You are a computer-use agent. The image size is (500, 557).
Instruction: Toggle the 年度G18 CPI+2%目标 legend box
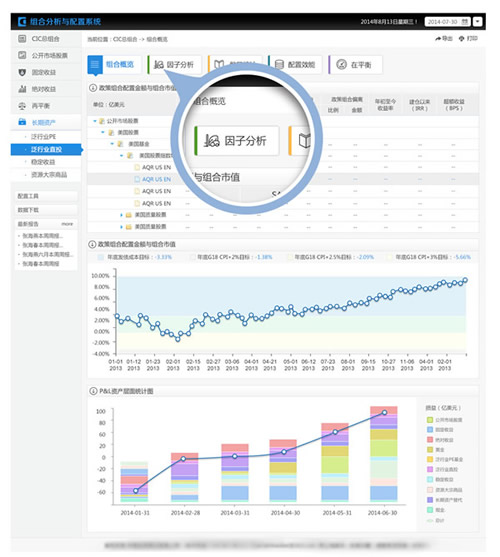click(193, 257)
